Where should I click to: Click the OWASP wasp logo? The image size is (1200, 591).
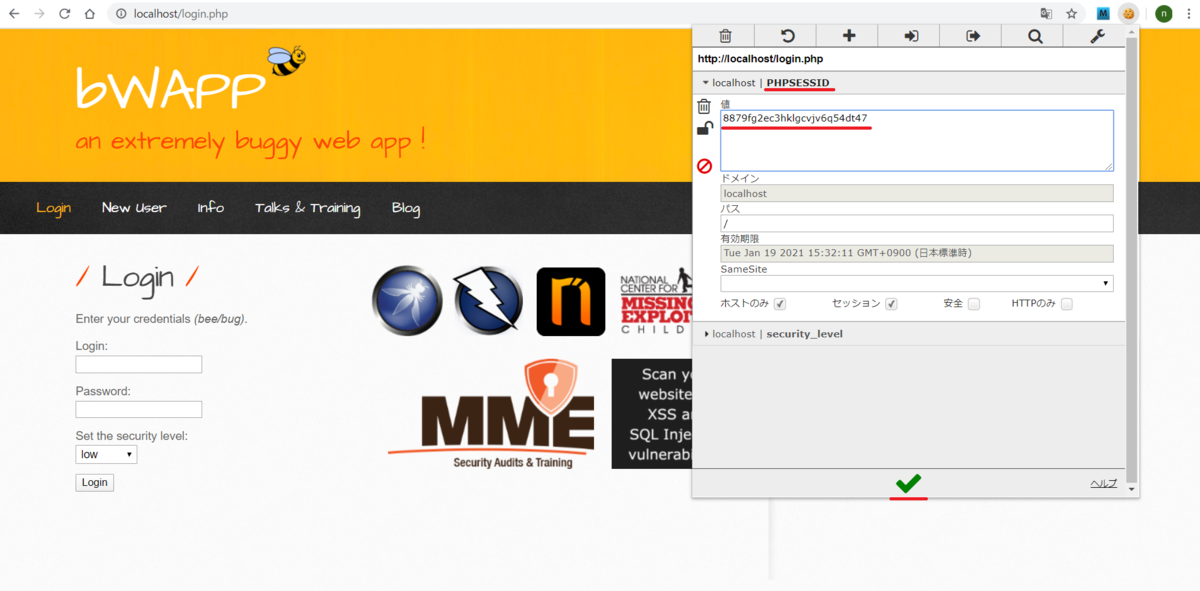[x=407, y=301]
